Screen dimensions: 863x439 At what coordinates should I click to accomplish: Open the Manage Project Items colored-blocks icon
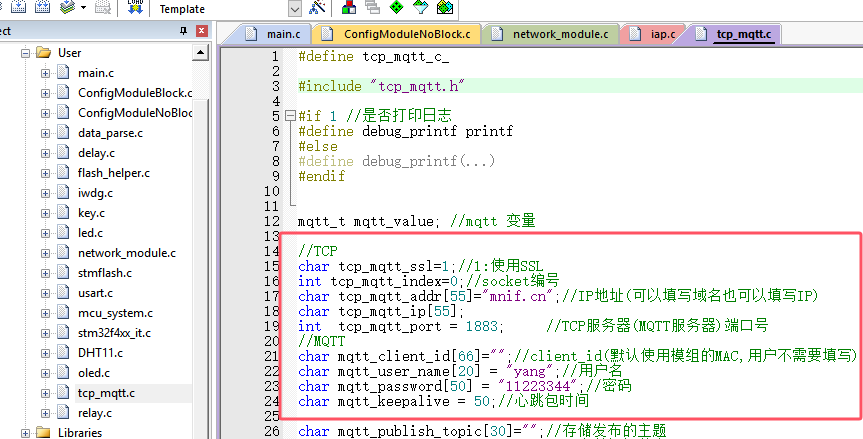coord(348,8)
